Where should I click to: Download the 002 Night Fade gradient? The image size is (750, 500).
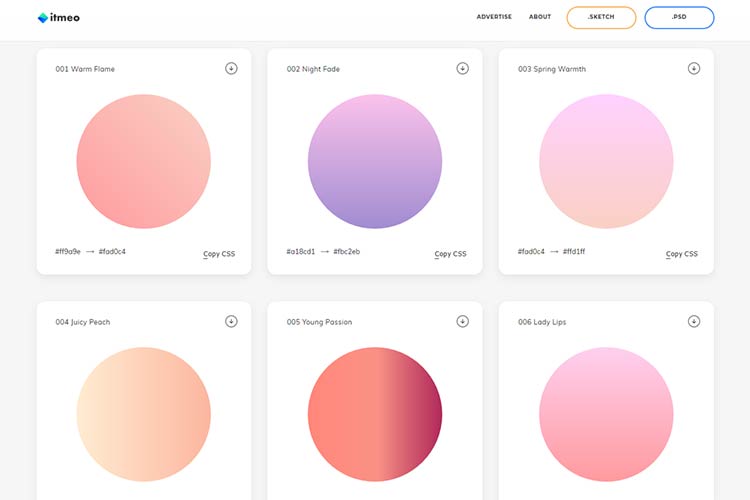point(462,68)
